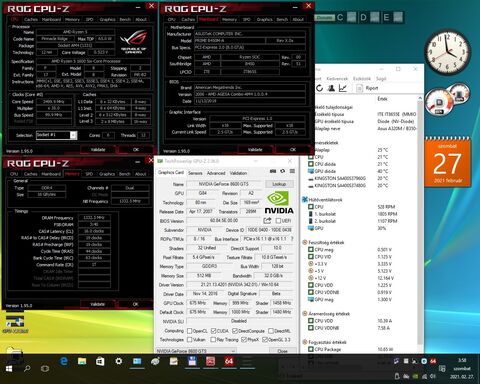
Task: Click the CPU meter gauge gadget
Action: coord(439,102)
